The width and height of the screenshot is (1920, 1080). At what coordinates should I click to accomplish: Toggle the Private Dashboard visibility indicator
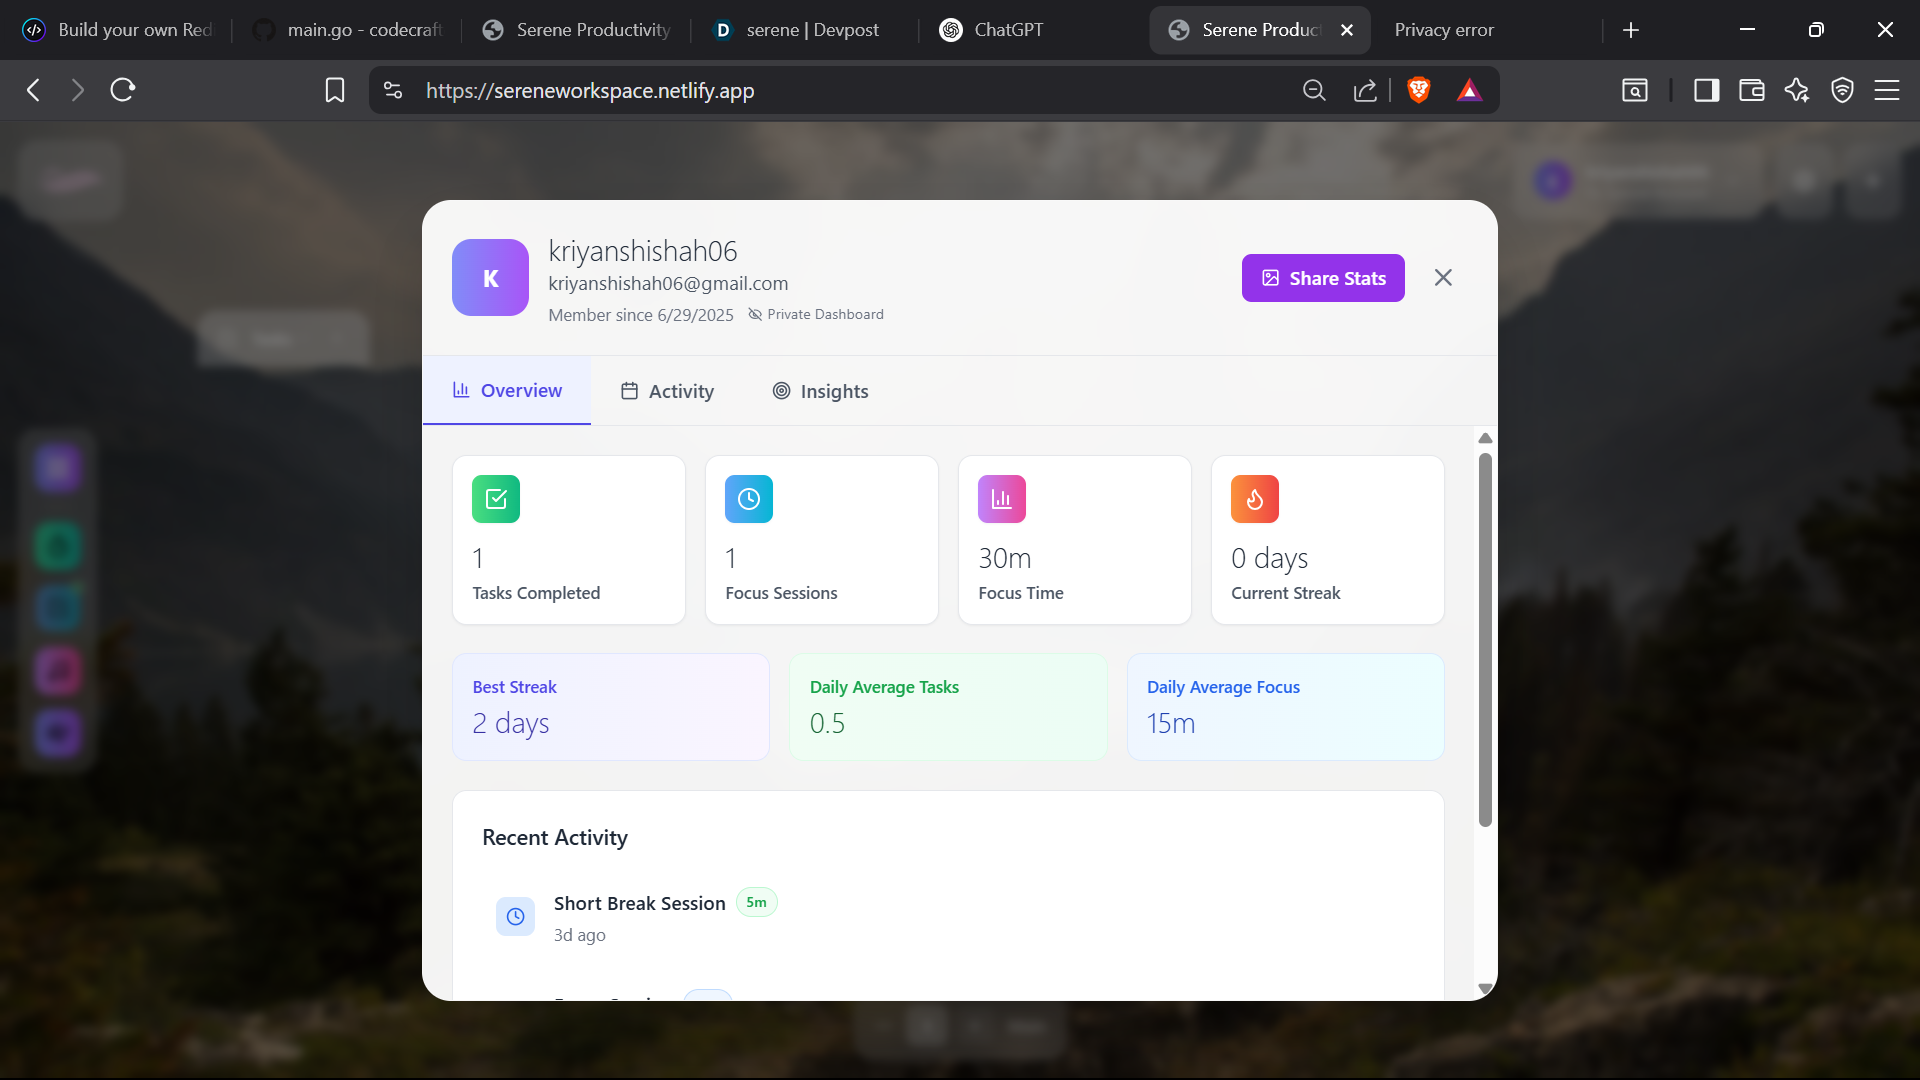click(x=816, y=315)
